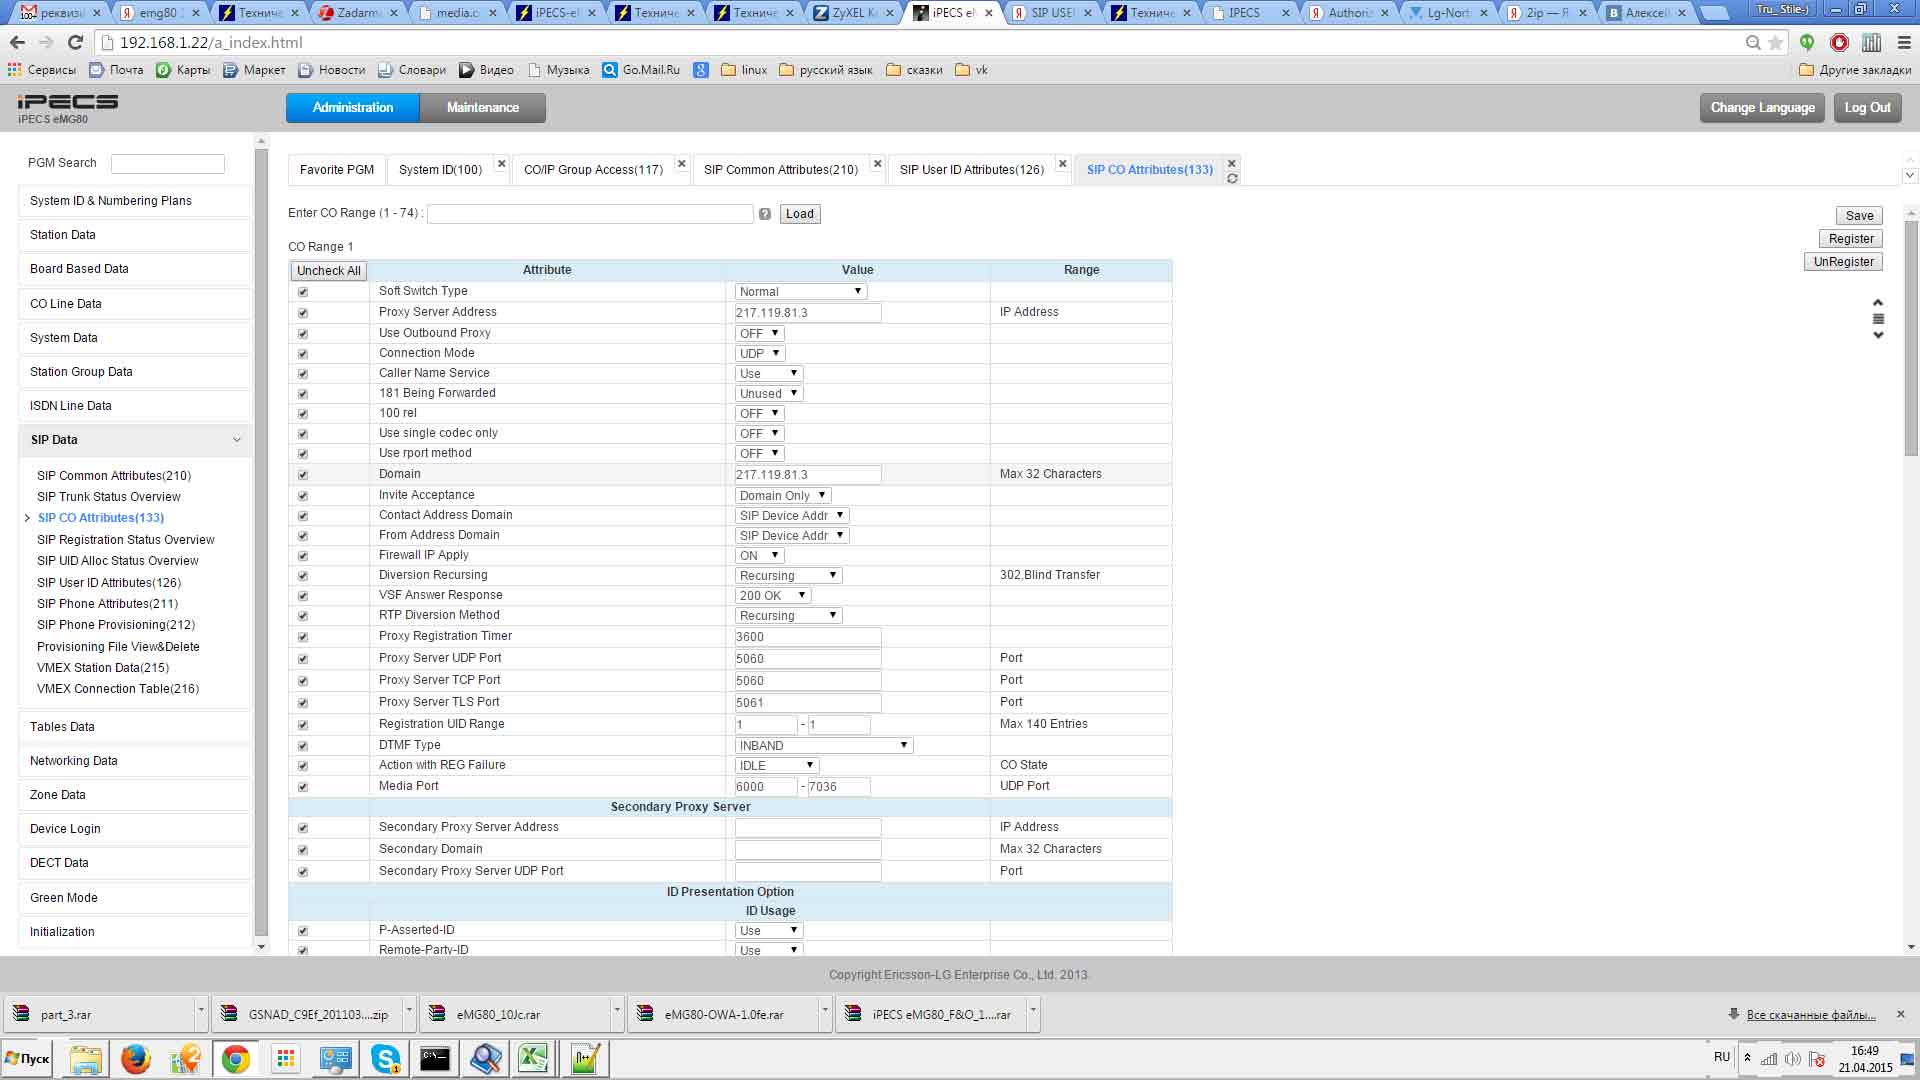Image resolution: width=1920 pixels, height=1080 pixels.
Task: Open SIP Registration Status Overview link
Action: tap(126, 540)
